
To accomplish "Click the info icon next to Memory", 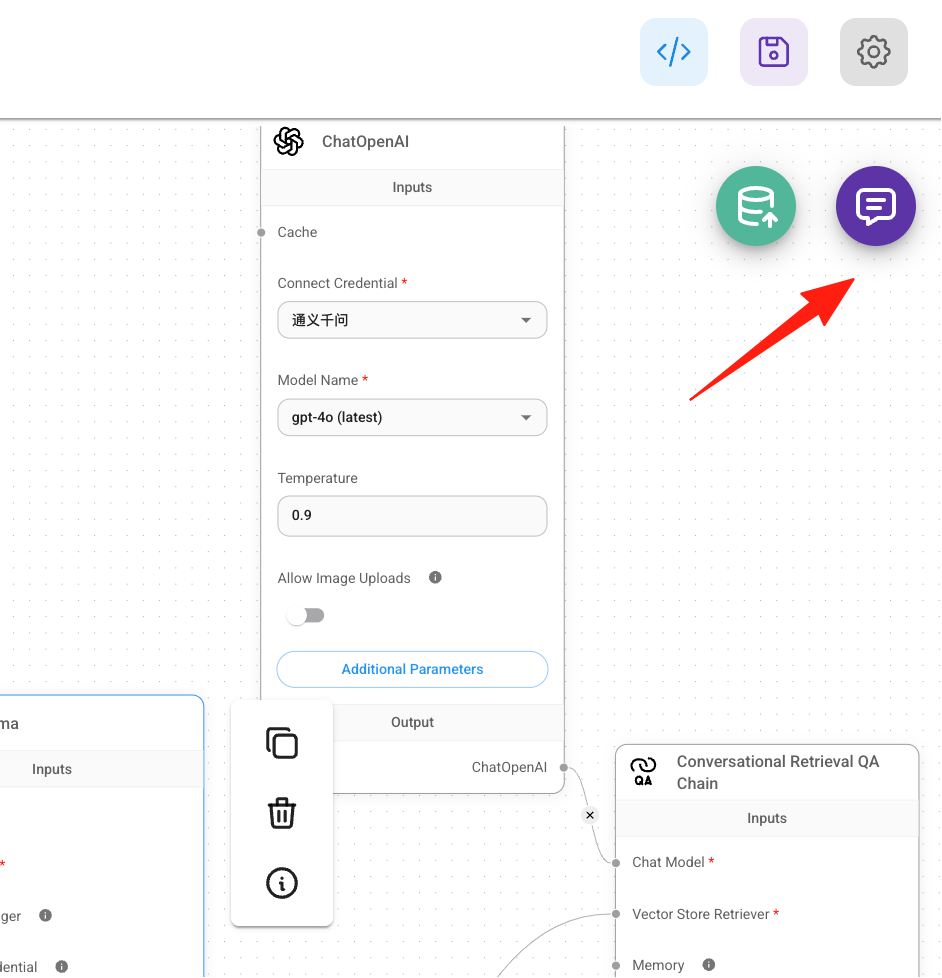I will coord(709,965).
